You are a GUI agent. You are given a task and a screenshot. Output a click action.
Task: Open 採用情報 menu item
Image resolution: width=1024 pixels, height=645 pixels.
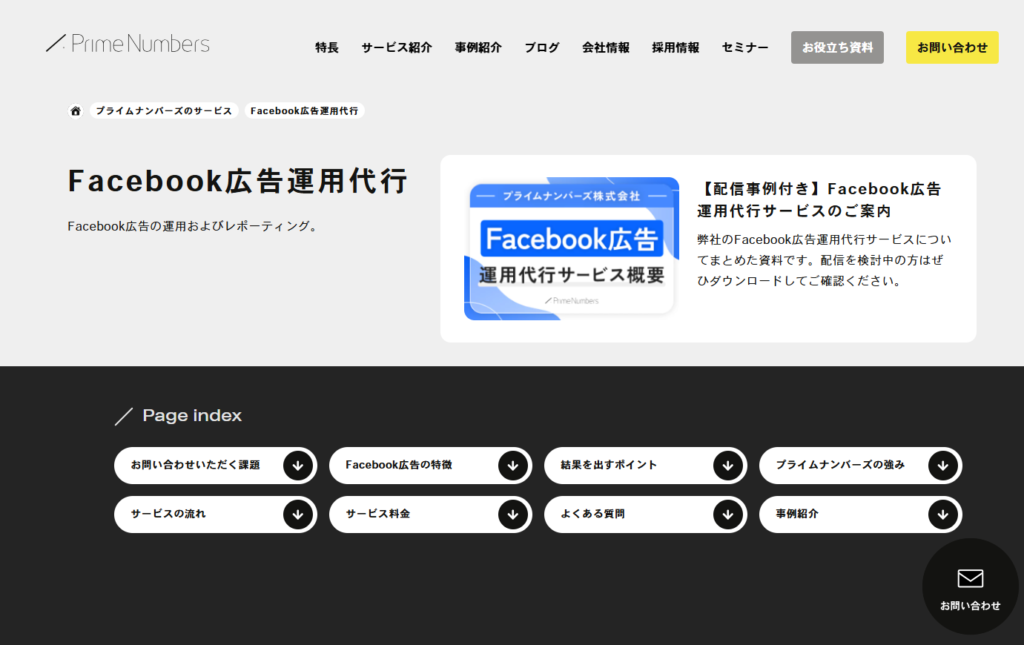(675, 48)
